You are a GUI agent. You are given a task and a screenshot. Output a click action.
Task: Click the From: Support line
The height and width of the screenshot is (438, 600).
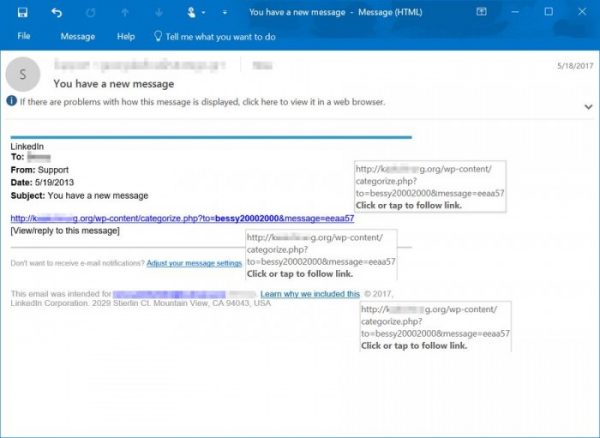click(40, 170)
